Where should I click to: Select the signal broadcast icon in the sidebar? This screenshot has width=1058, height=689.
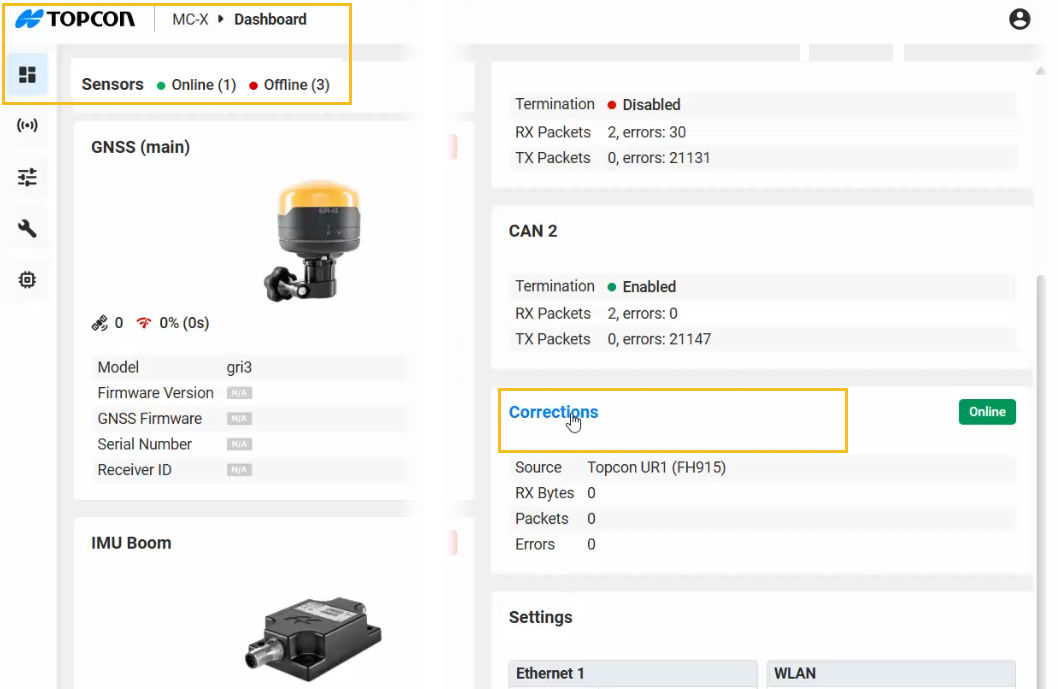pos(26,127)
